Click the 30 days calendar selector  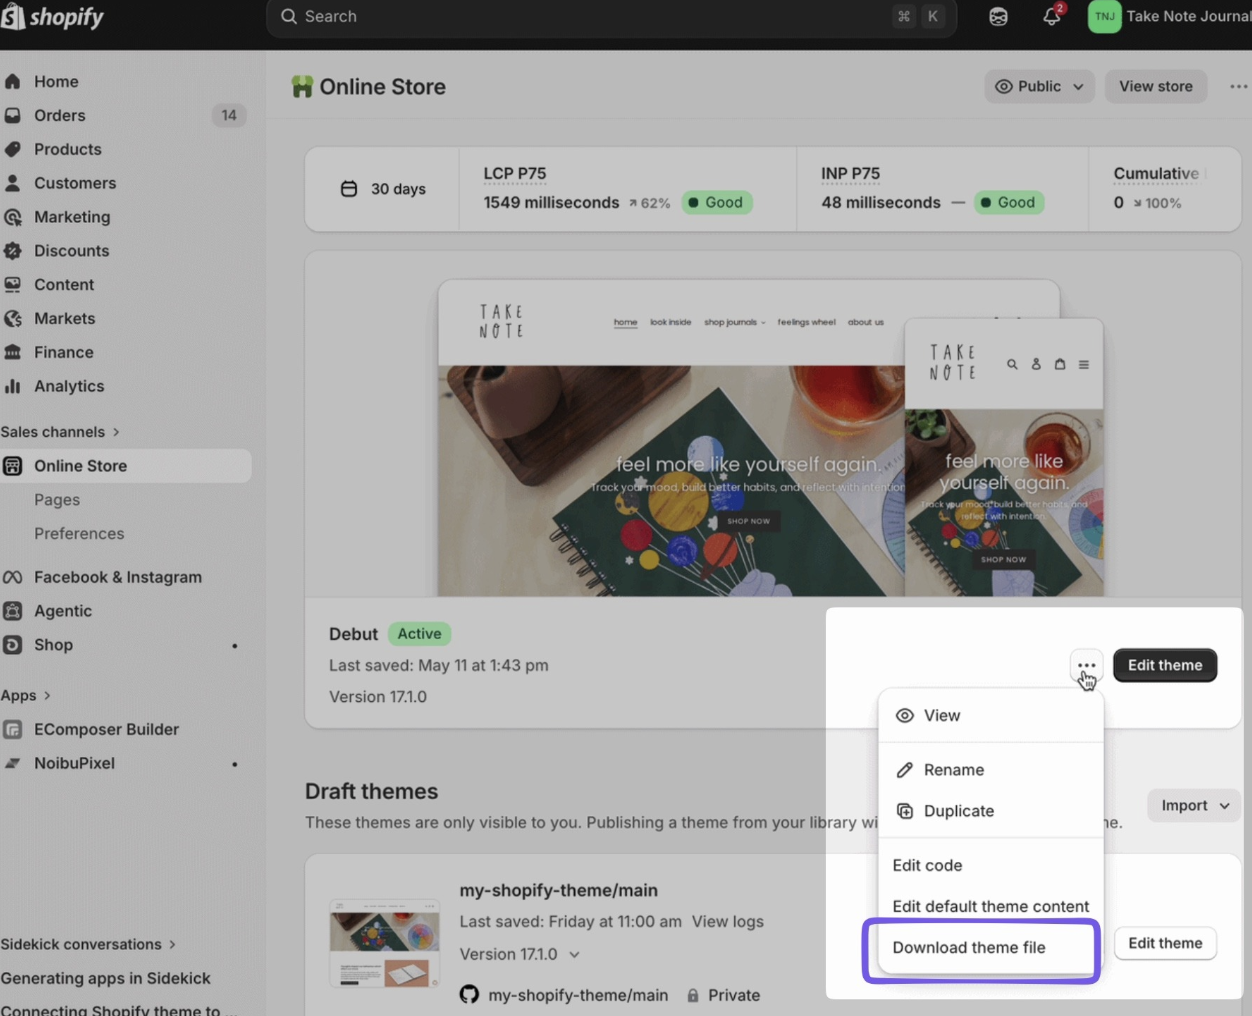pos(383,190)
